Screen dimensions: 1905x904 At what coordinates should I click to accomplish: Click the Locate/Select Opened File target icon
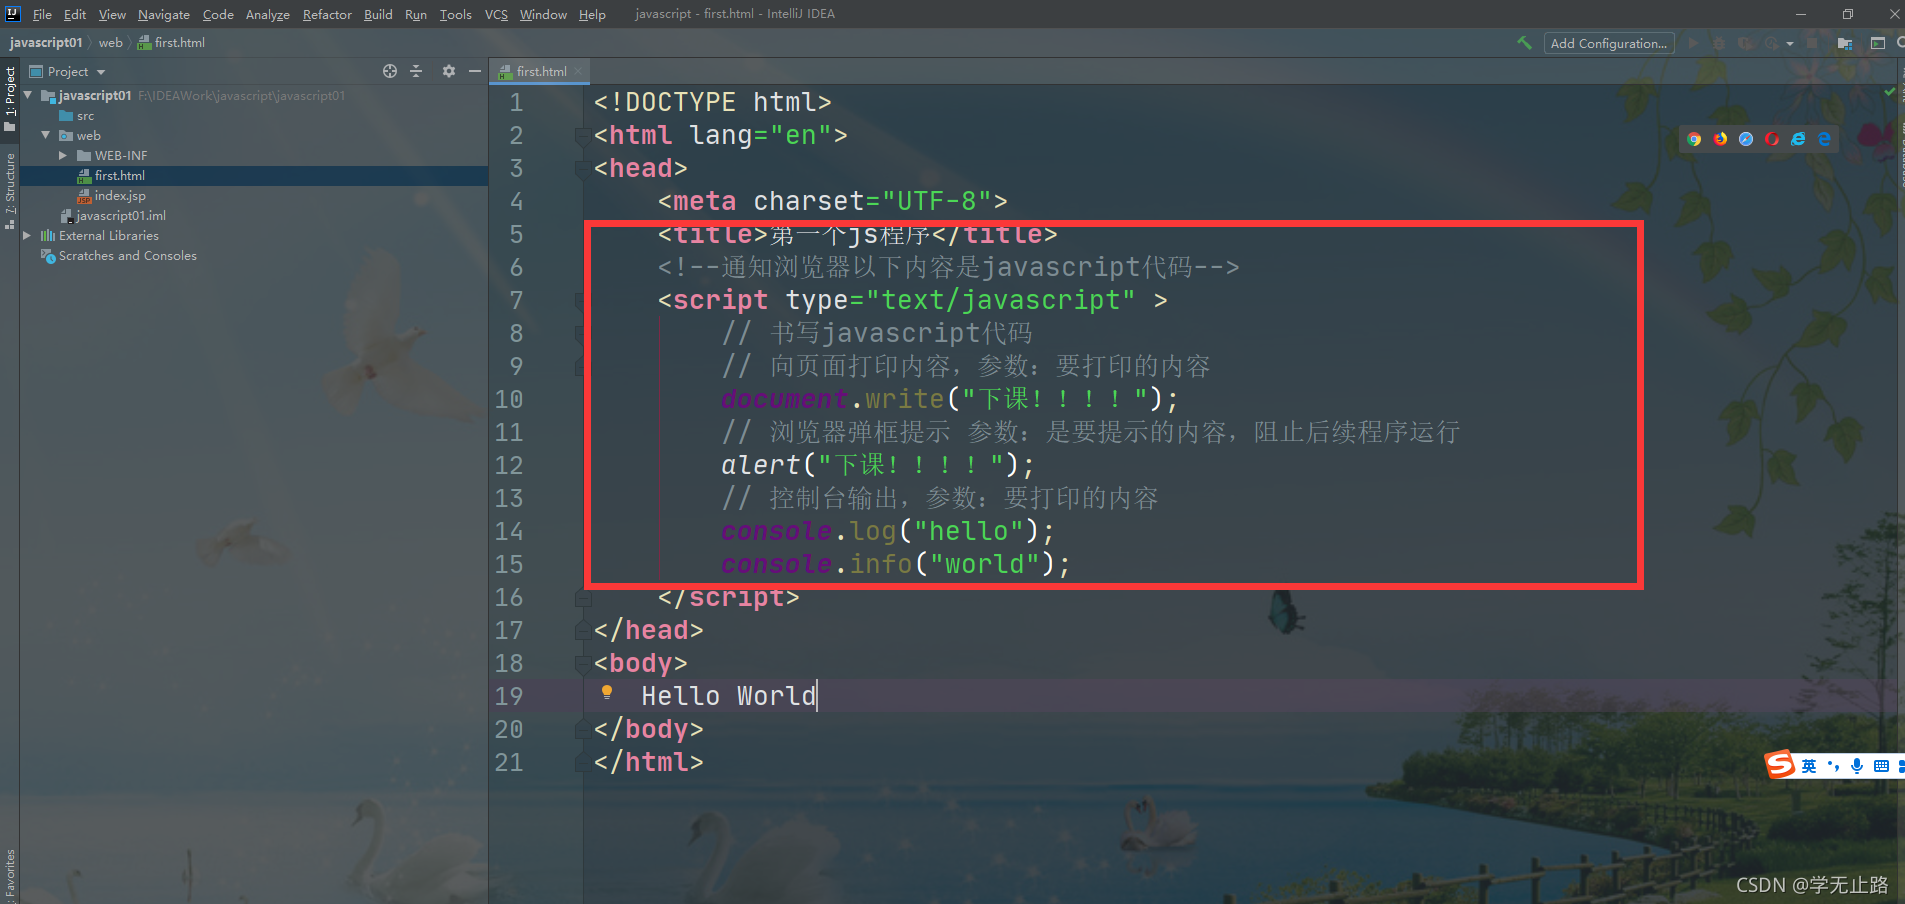pyautogui.click(x=390, y=71)
